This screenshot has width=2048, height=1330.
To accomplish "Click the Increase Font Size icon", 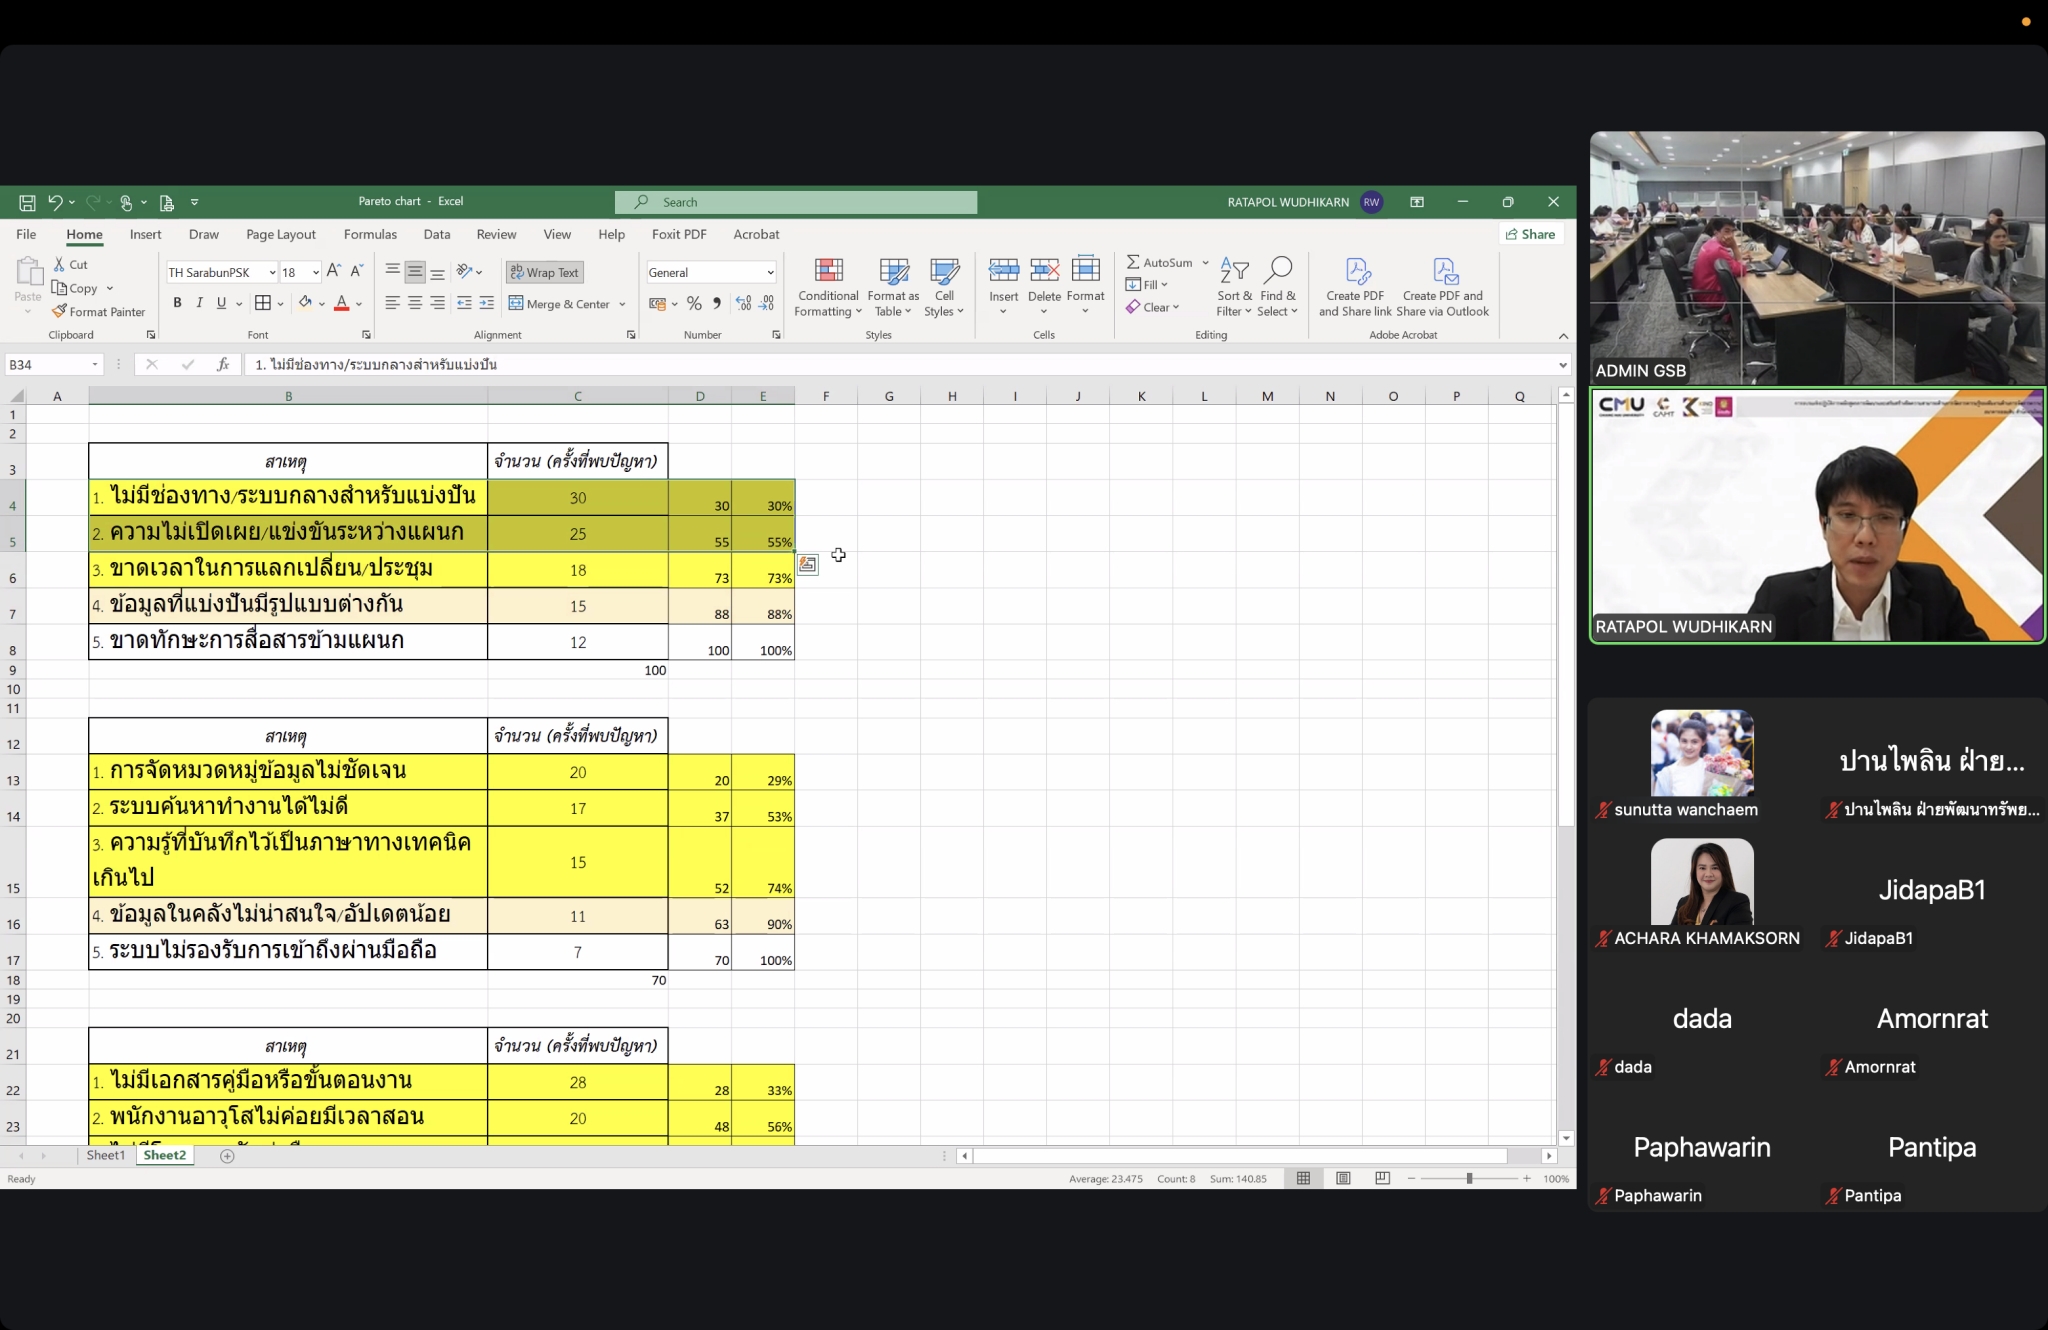I will [334, 271].
